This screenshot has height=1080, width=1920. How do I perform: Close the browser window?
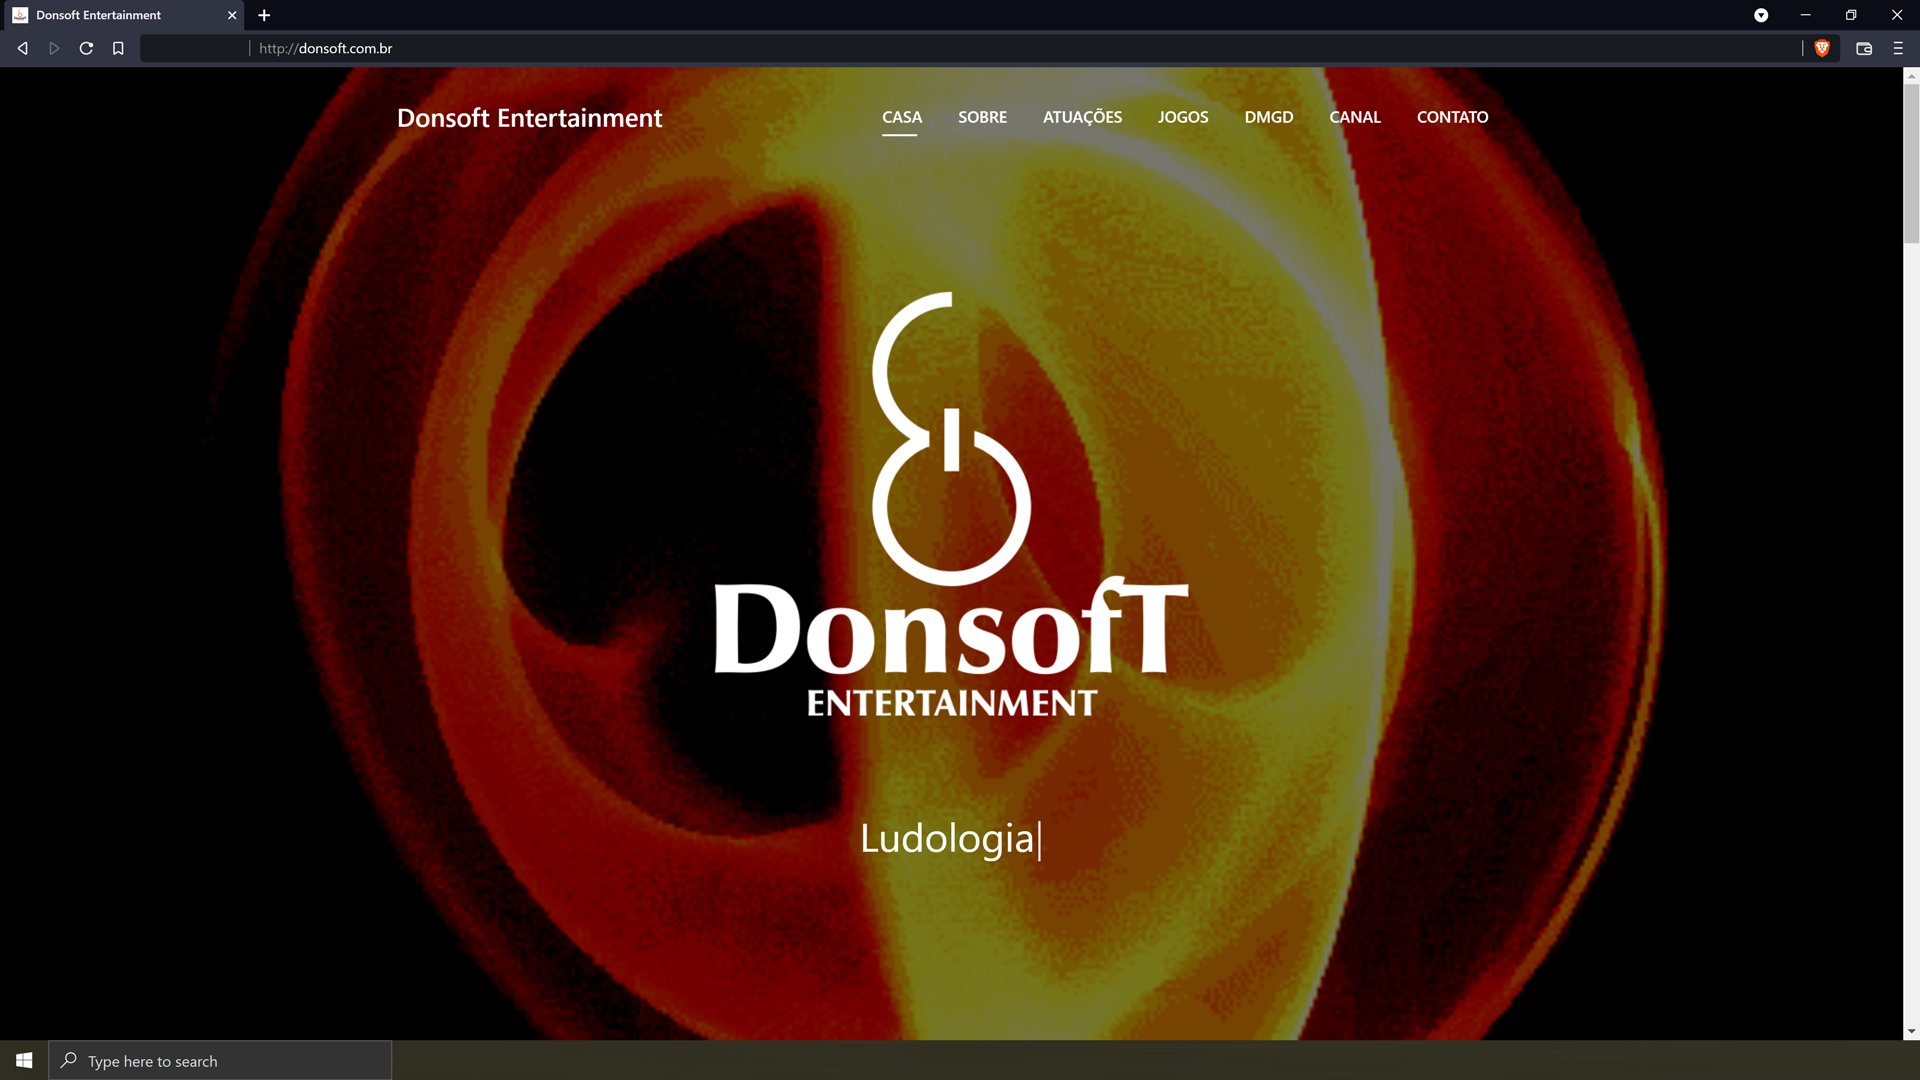click(1897, 15)
